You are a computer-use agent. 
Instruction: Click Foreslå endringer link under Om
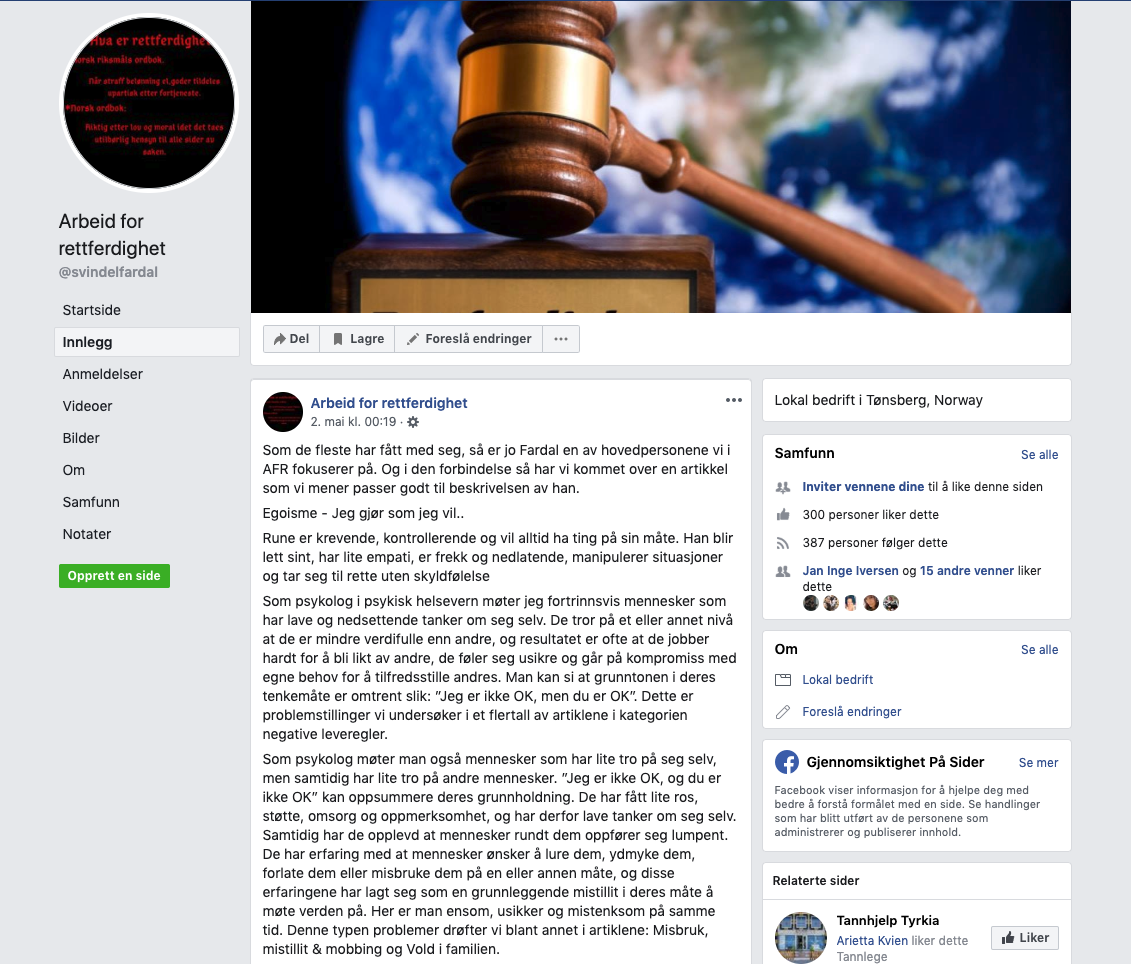coord(852,711)
